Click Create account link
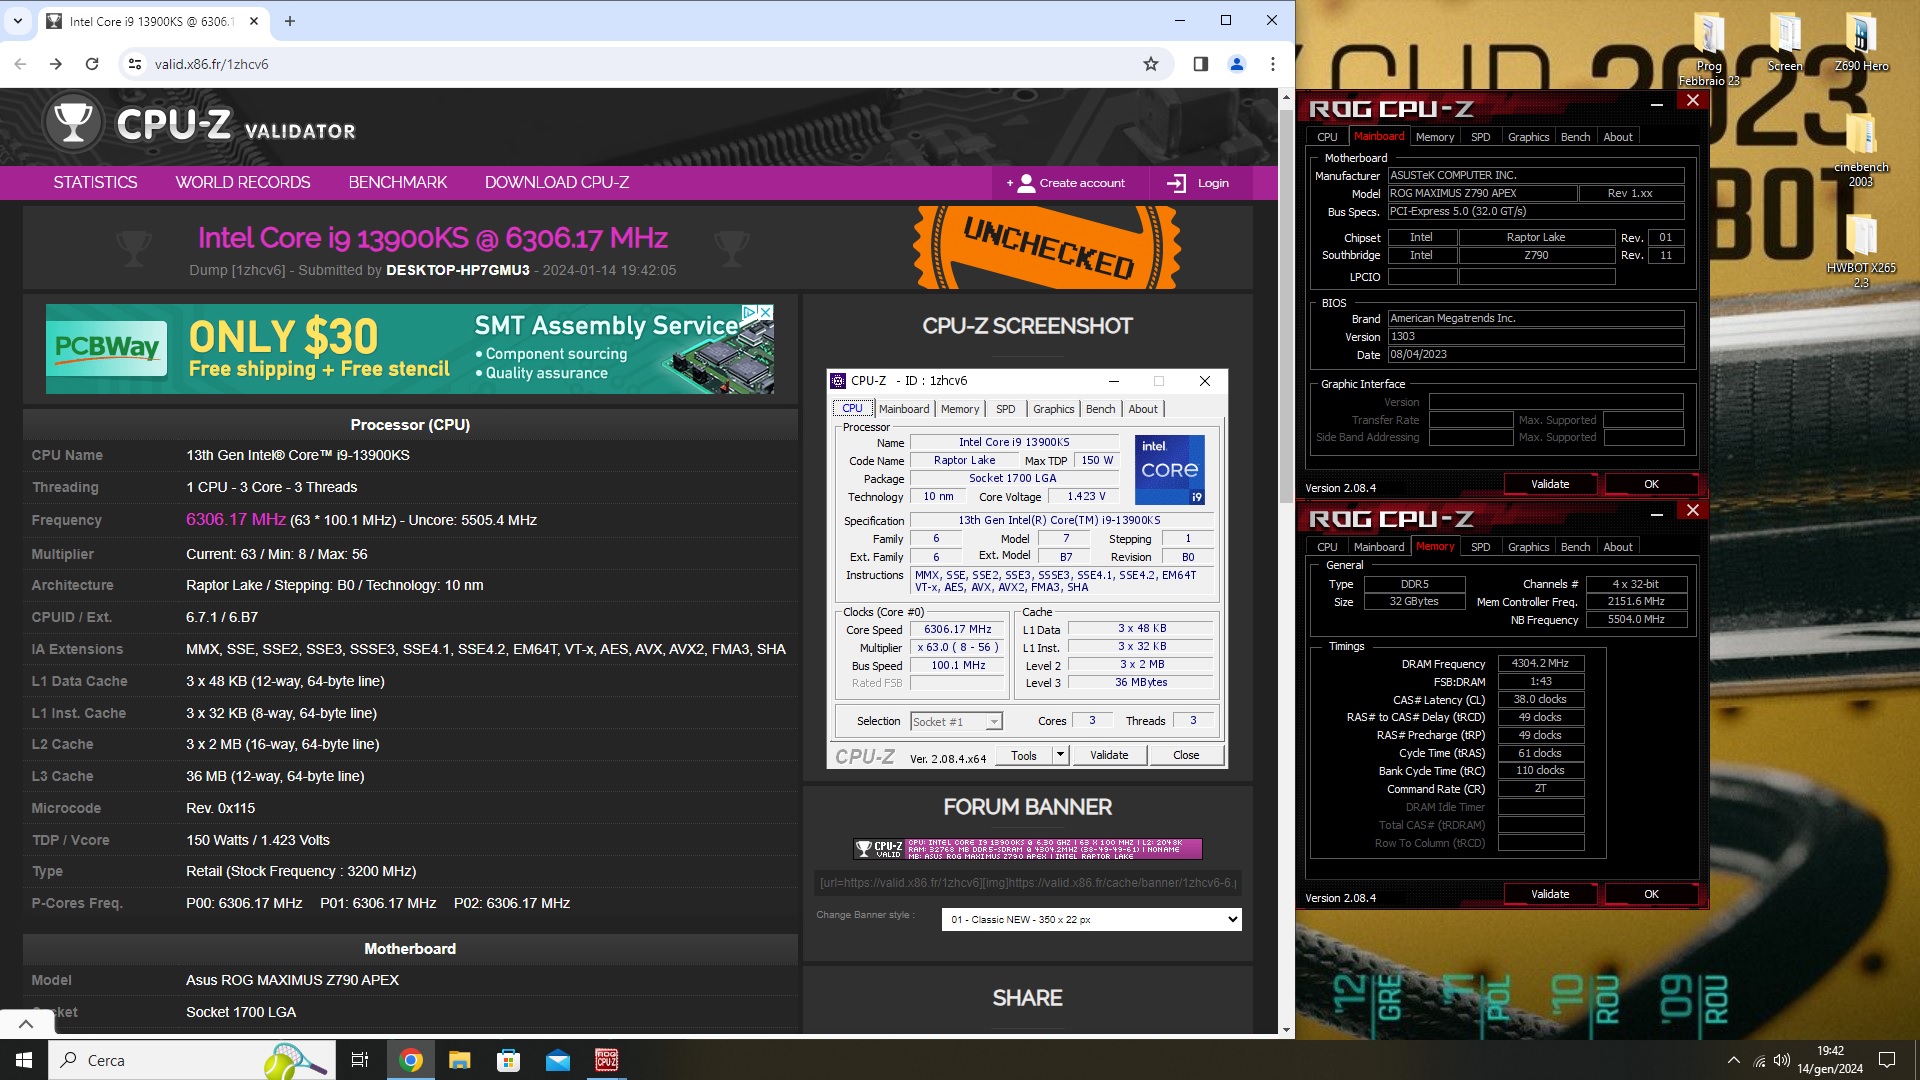Image resolution: width=1920 pixels, height=1080 pixels. pos(1066,183)
